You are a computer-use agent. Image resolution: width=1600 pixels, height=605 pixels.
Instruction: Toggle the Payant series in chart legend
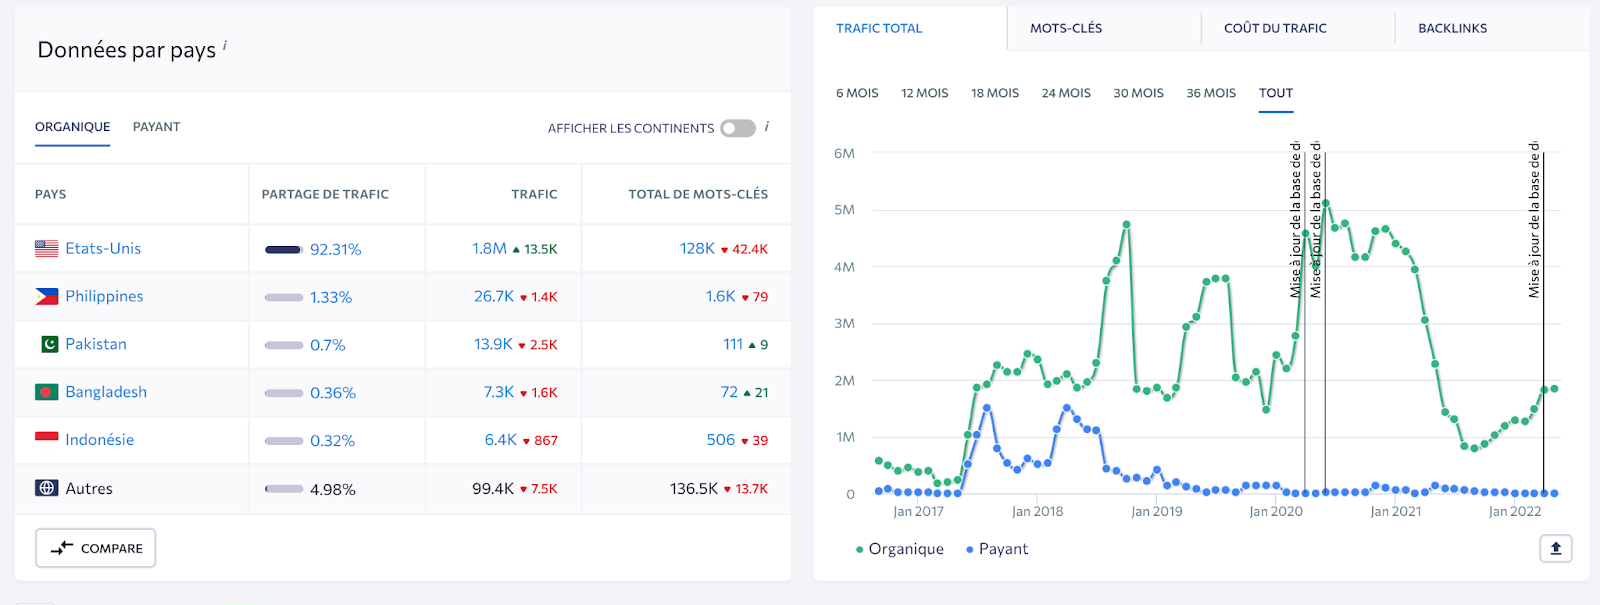(997, 549)
